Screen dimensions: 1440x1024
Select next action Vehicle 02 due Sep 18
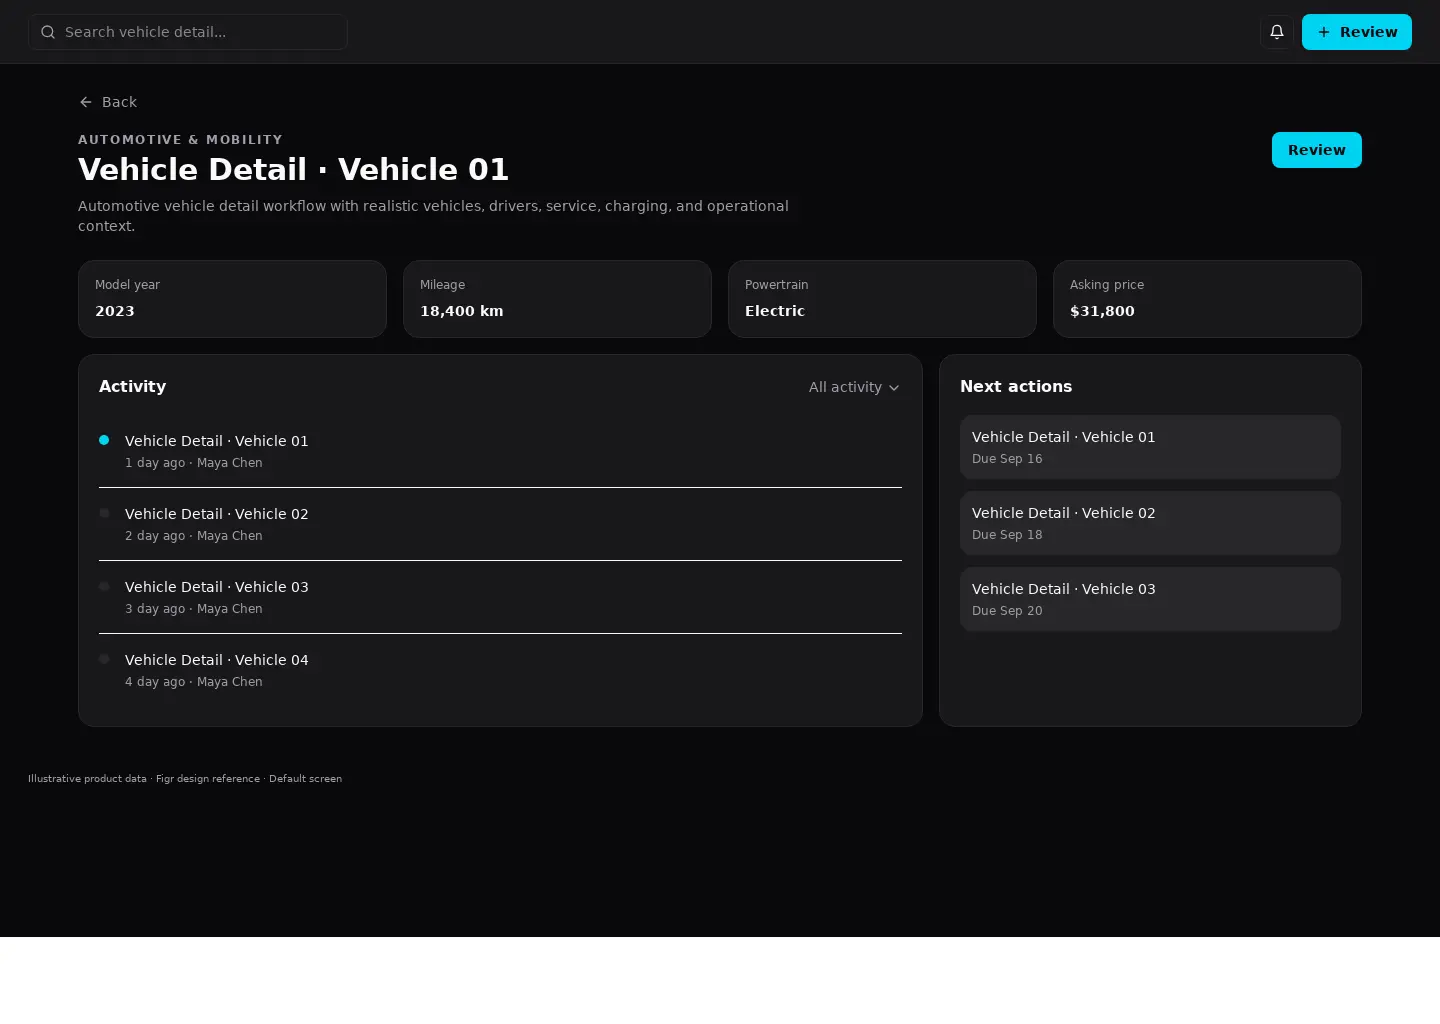coord(1150,523)
